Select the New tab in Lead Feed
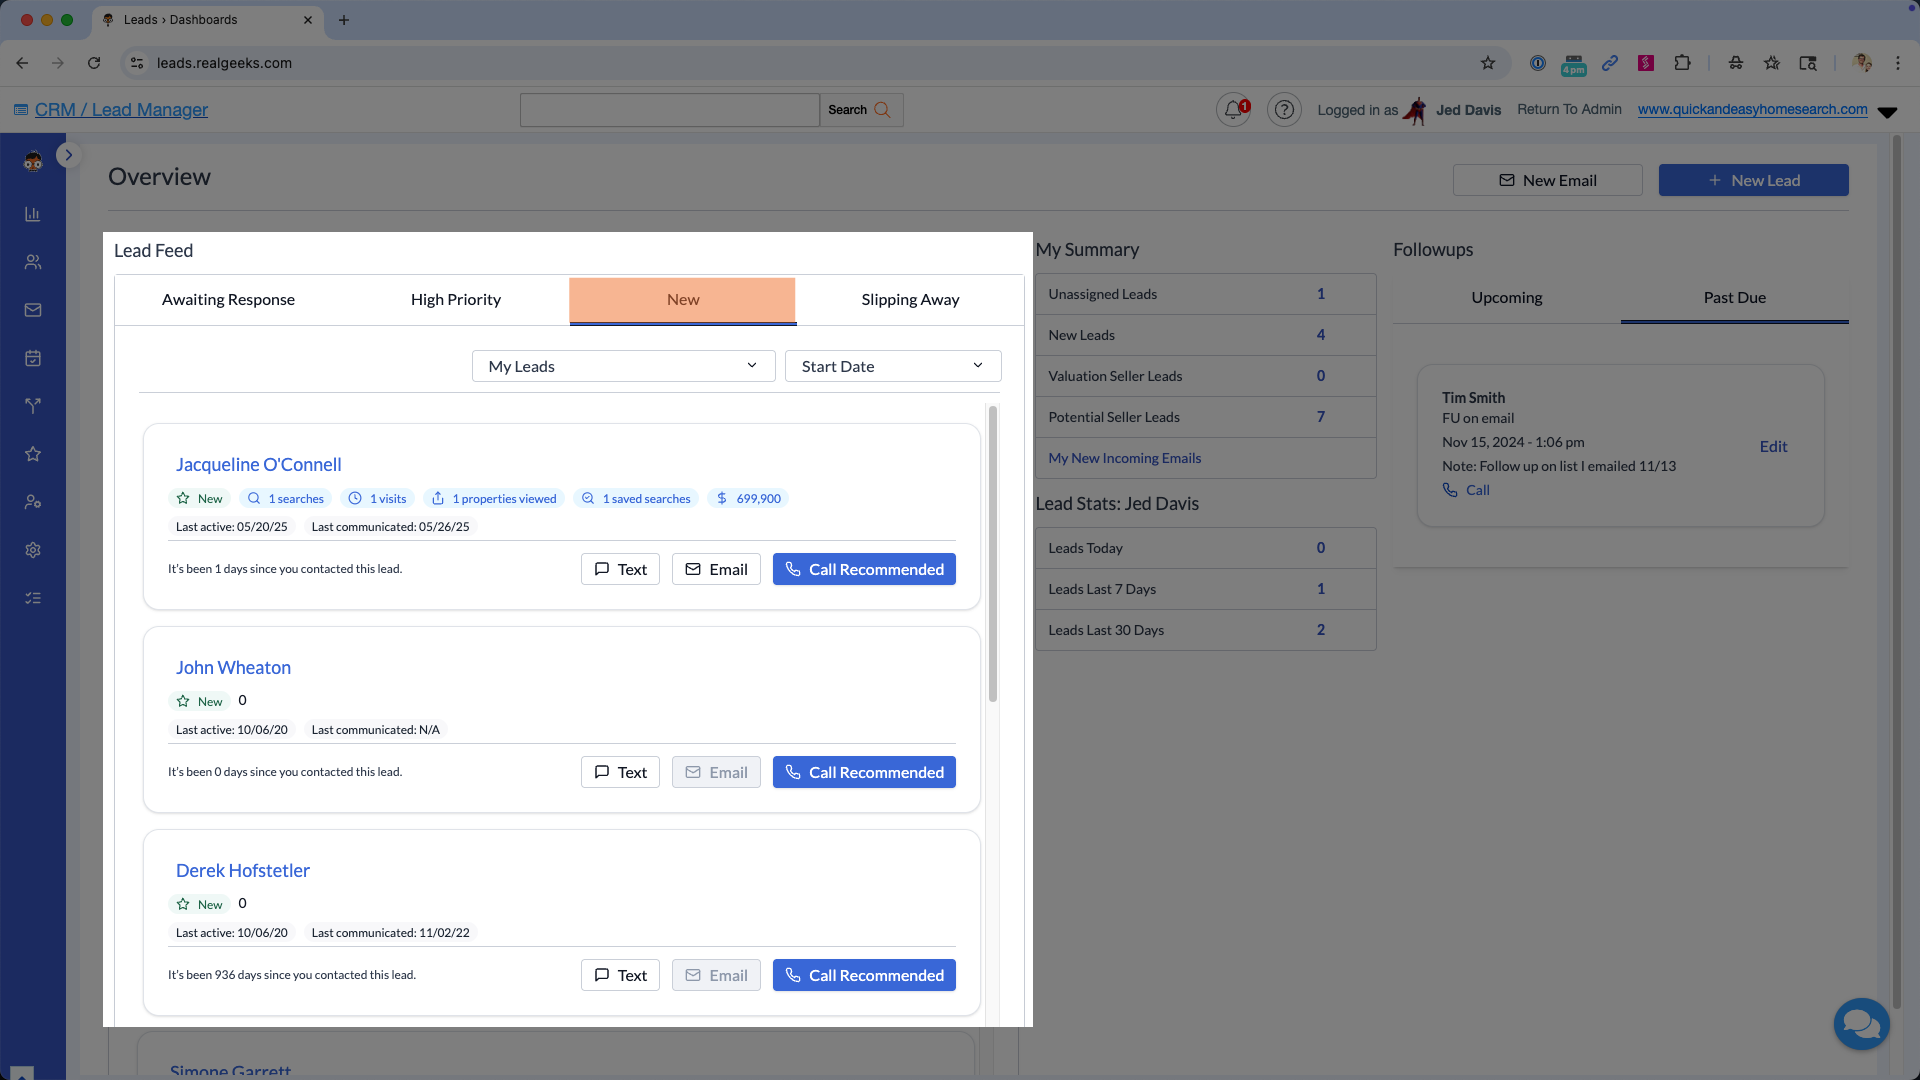Image resolution: width=1920 pixels, height=1080 pixels. click(x=683, y=300)
